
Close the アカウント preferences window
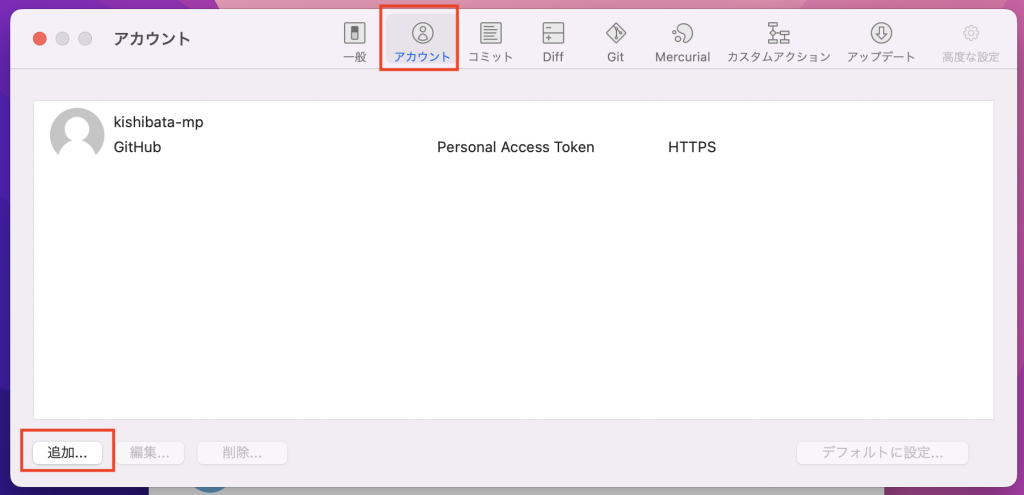(x=40, y=39)
